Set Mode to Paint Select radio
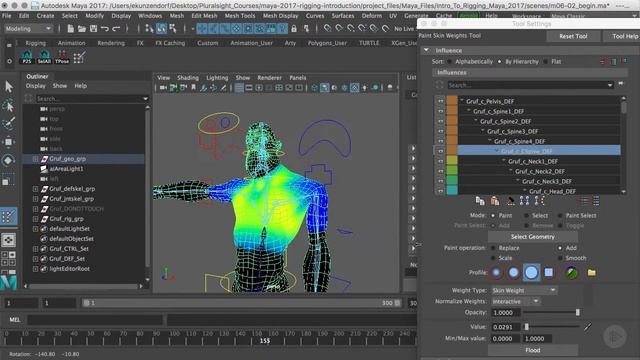Viewport: 640px width, 360px height. (560, 216)
